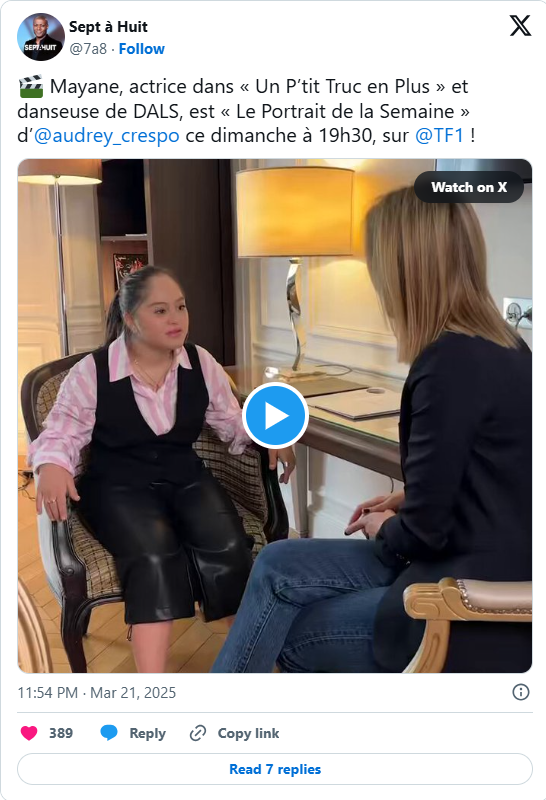The width and height of the screenshot is (546, 800).
Task: Click the Watch on X button
Action: (x=469, y=187)
